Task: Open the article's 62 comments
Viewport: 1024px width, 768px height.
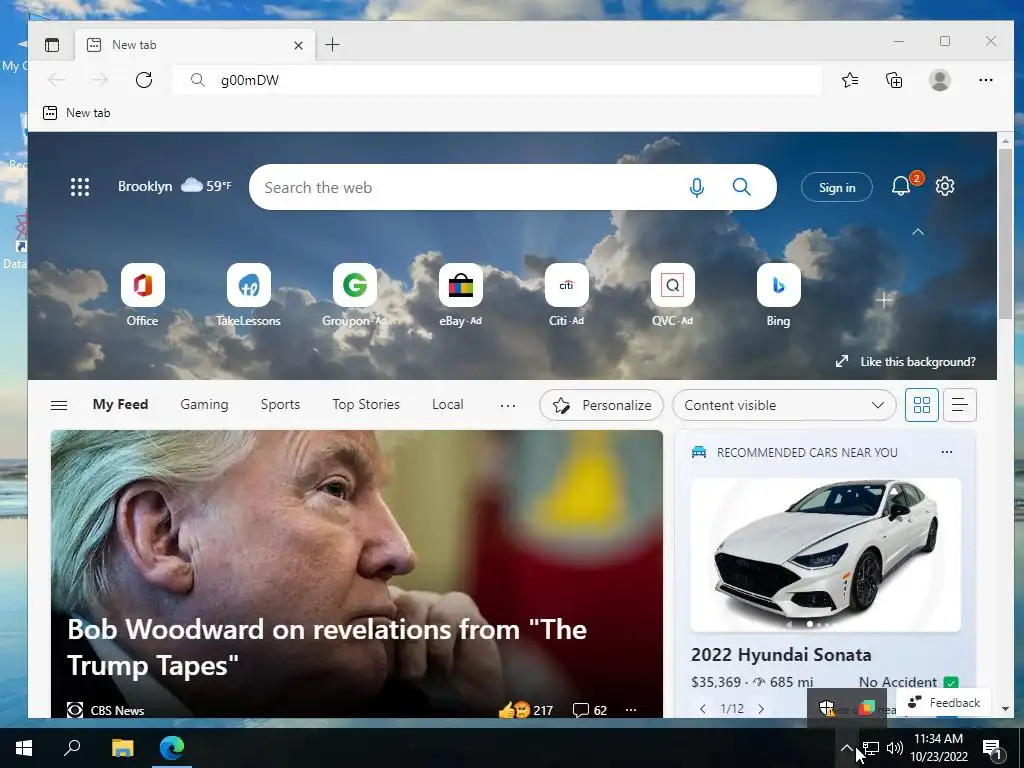Action: (590, 710)
